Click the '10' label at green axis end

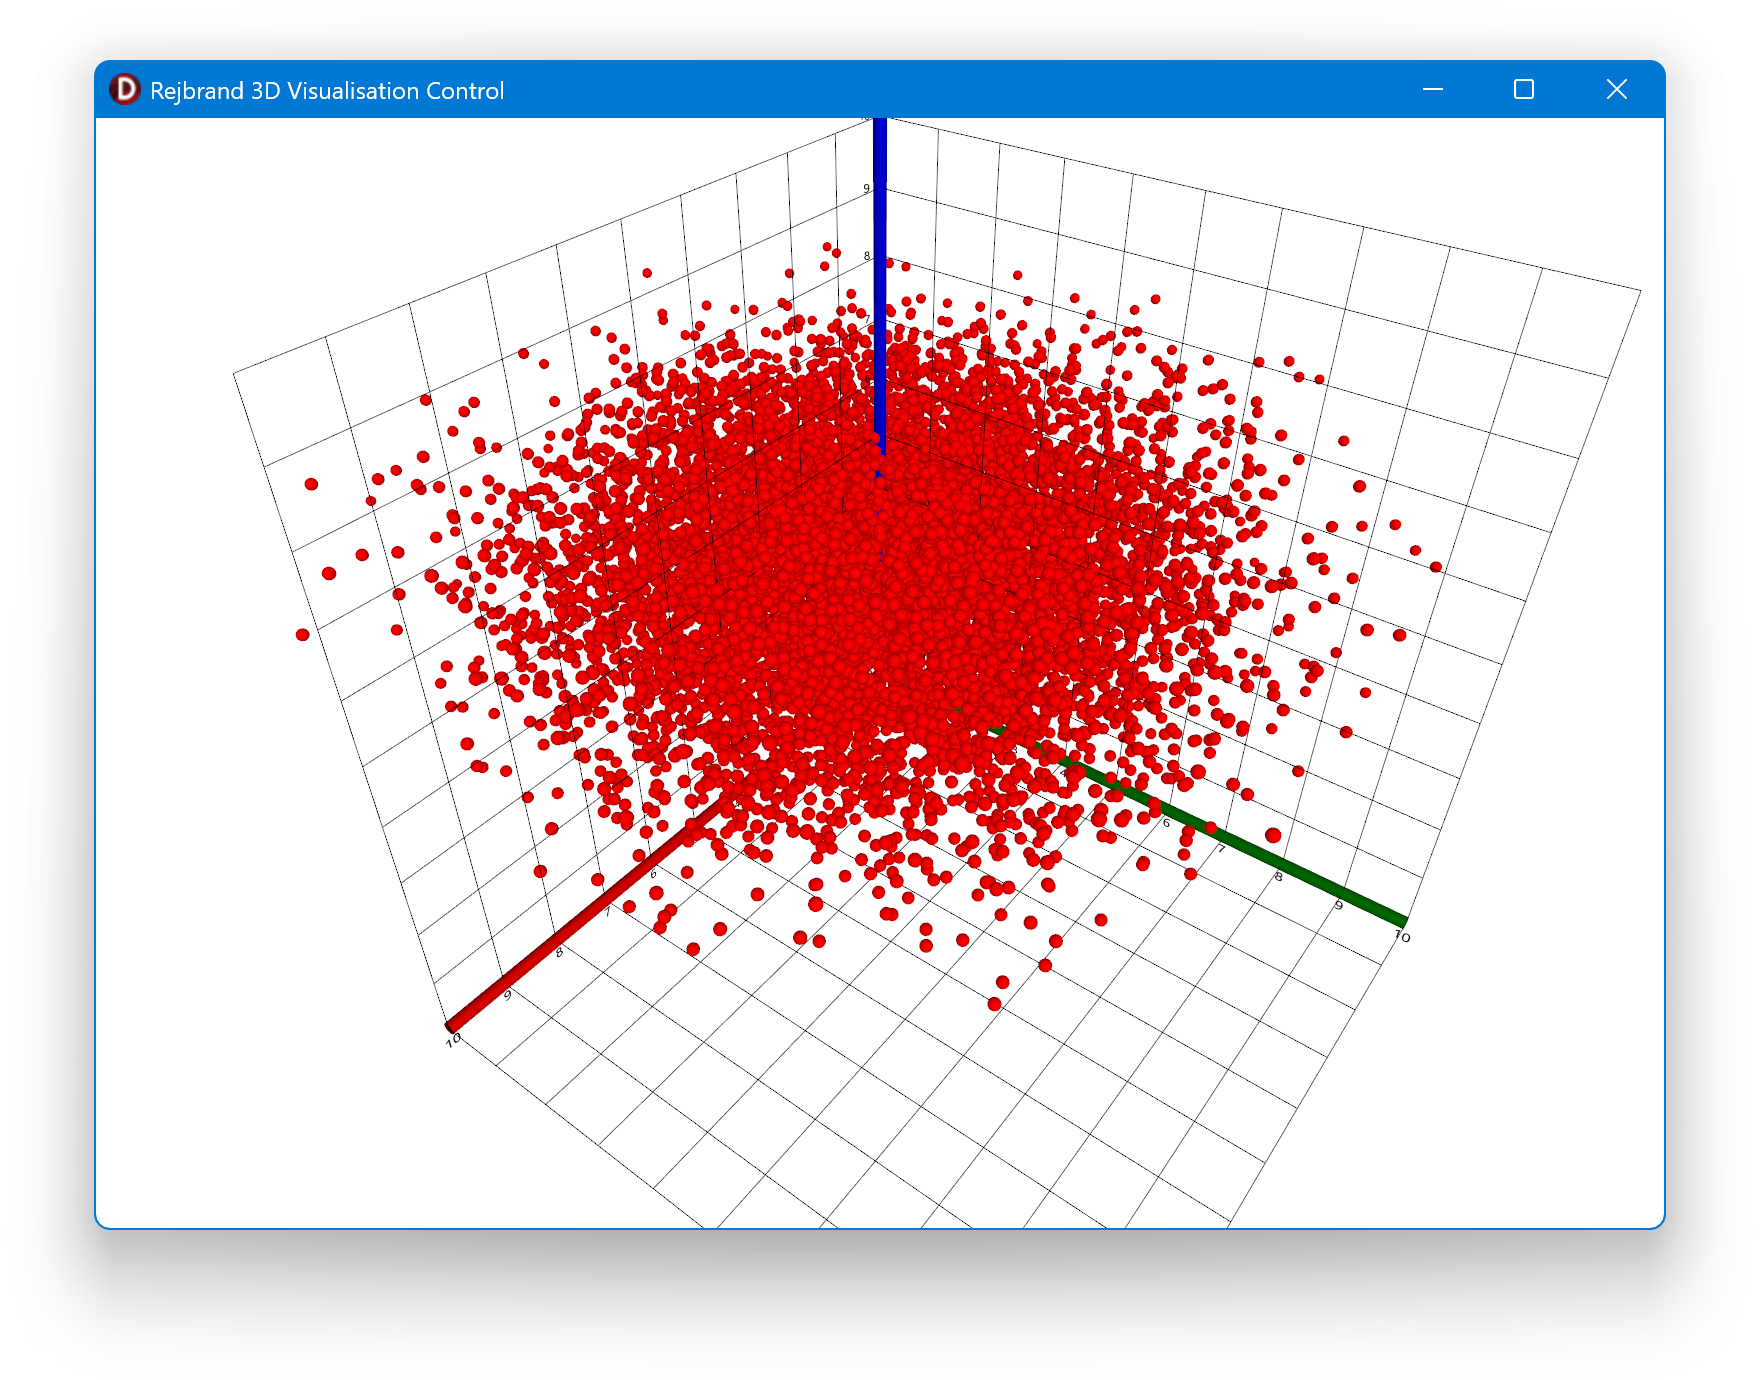(x=1402, y=936)
